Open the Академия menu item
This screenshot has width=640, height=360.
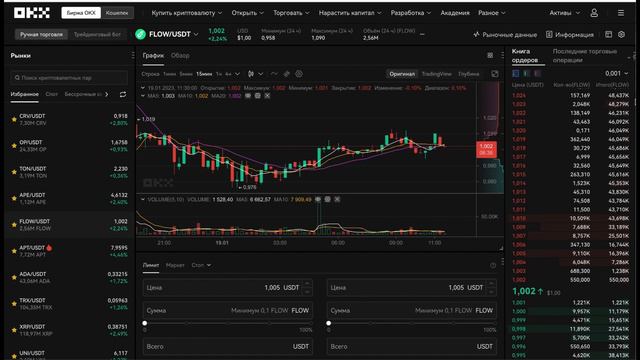click(455, 13)
